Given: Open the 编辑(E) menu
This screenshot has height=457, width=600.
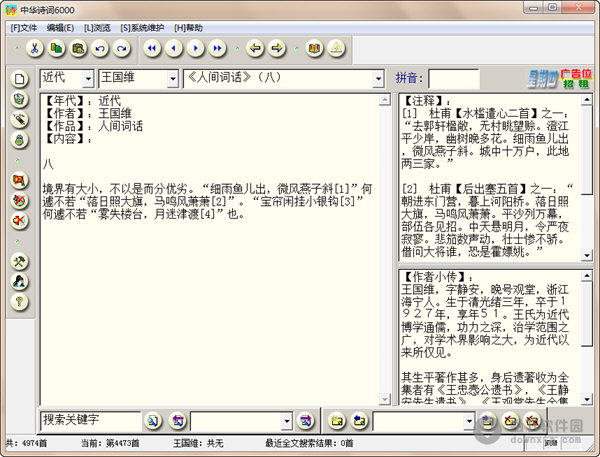Looking at the screenshot, I should (x=60, y=28).
